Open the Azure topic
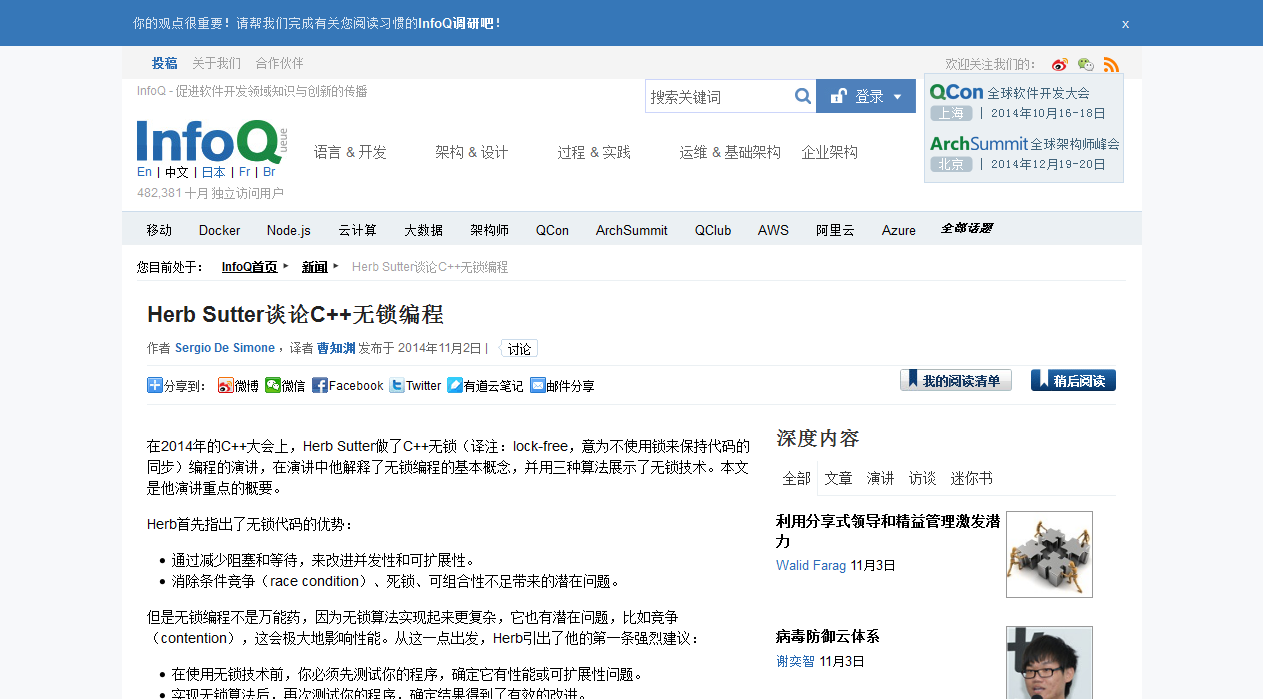 pos(899,230)
